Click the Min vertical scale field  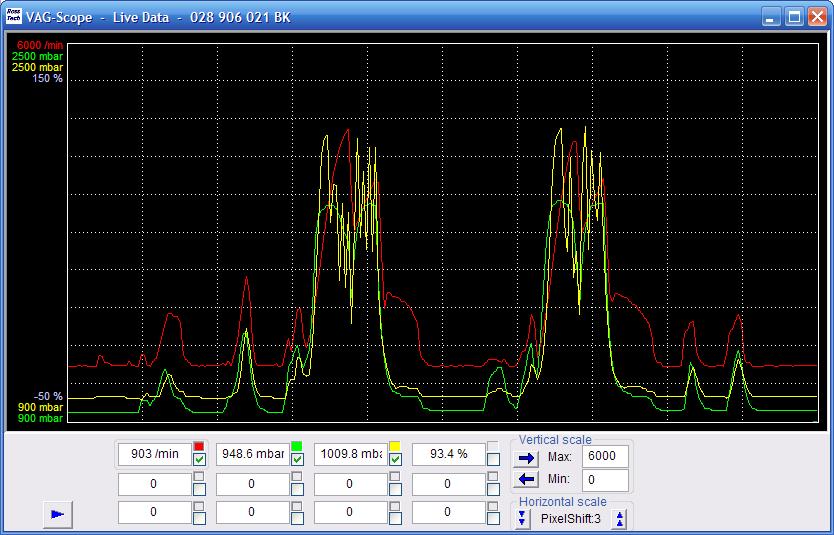click(606, 480)
